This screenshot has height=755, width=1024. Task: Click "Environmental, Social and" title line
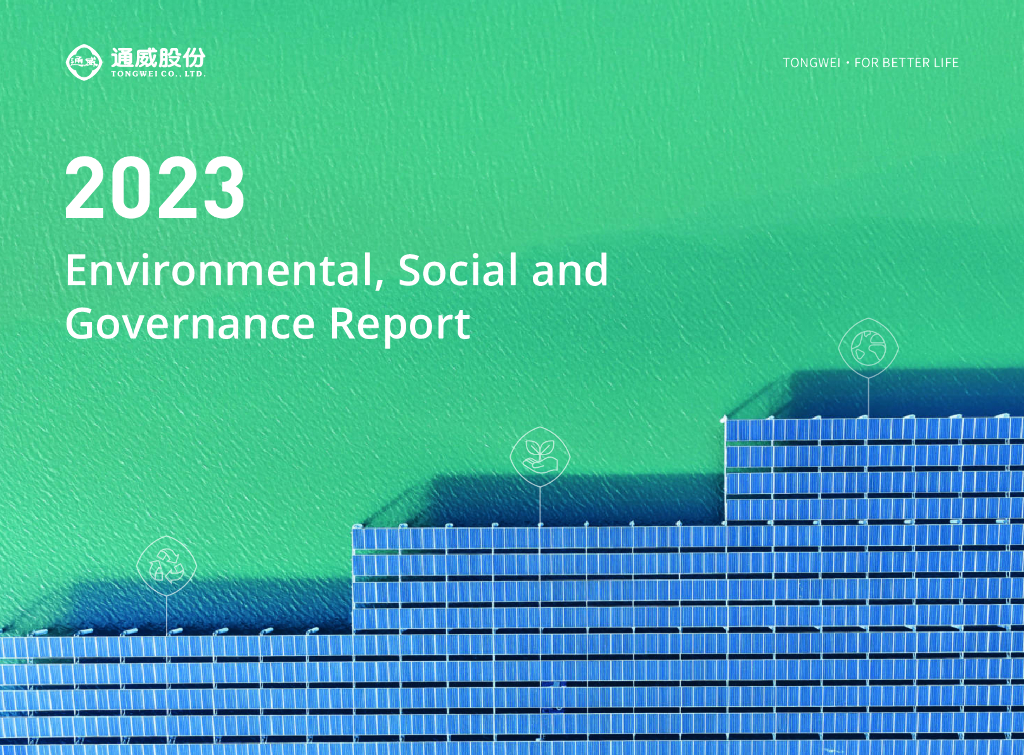337,270
